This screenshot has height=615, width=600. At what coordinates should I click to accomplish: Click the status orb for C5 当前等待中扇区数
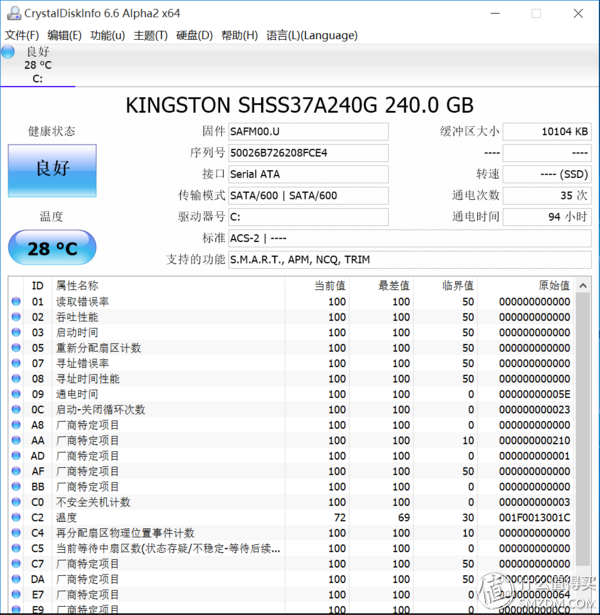pyautogui.click(x=16, y=548)
